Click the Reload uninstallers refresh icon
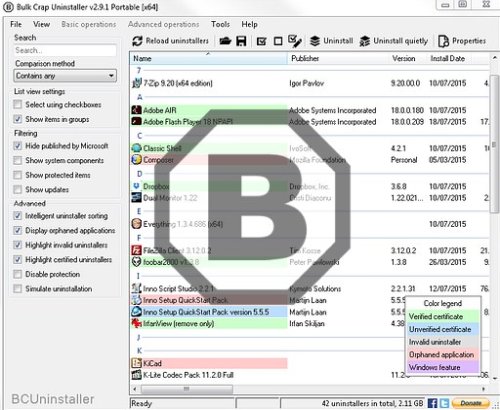 [137, 41]
